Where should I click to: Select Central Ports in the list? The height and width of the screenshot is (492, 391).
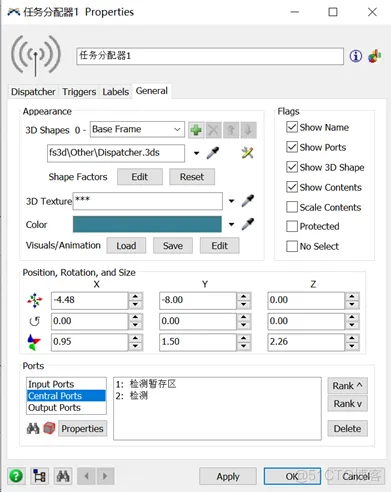coord(66,396)
